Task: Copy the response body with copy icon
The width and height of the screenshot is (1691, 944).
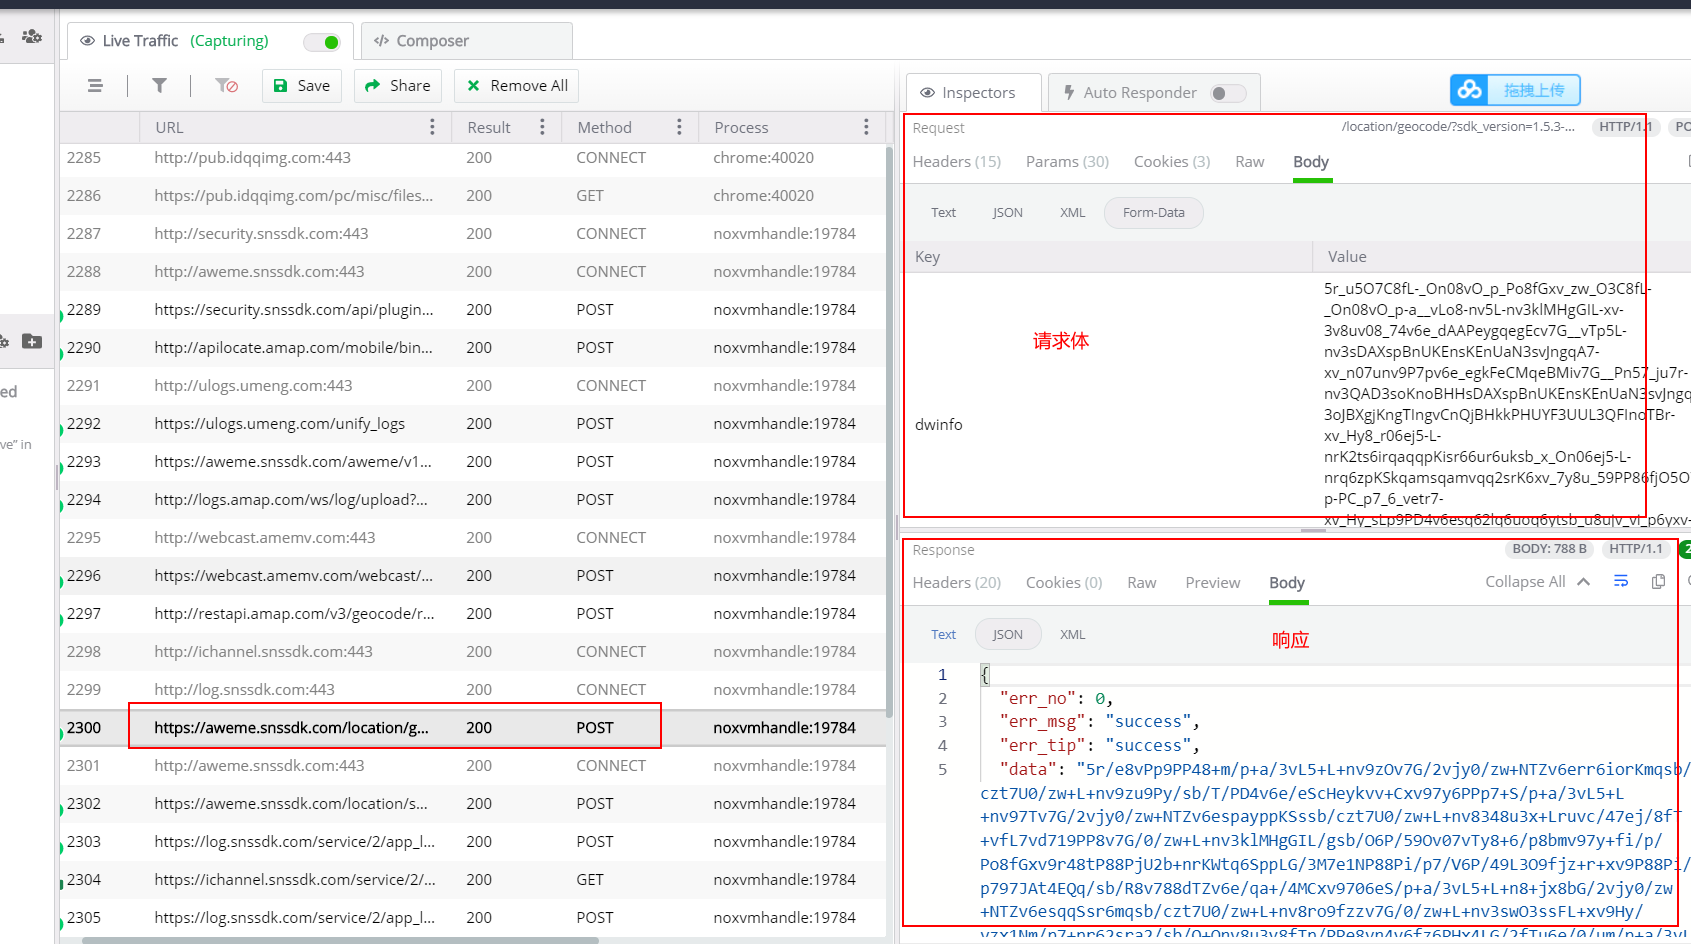Action: (1658, 581)
